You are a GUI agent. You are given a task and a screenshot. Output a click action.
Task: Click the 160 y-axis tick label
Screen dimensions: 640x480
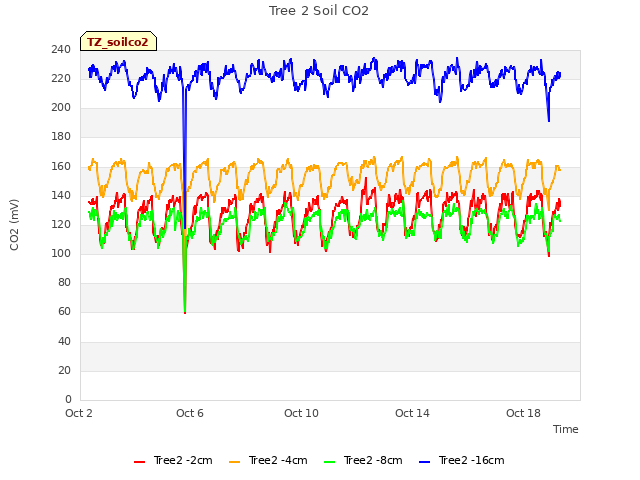[61, 167]
